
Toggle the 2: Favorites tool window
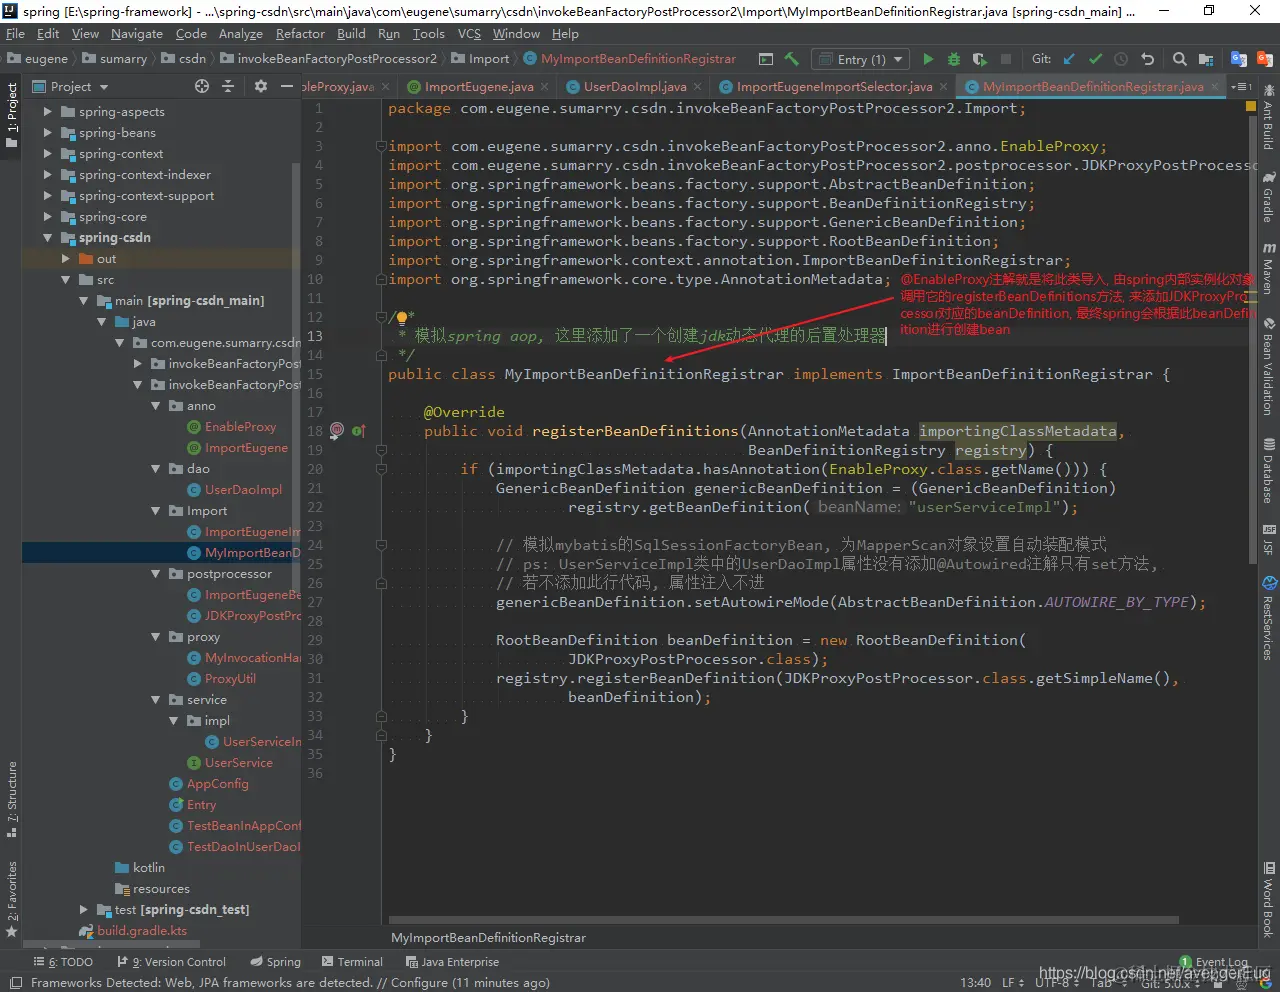(12, 899)
